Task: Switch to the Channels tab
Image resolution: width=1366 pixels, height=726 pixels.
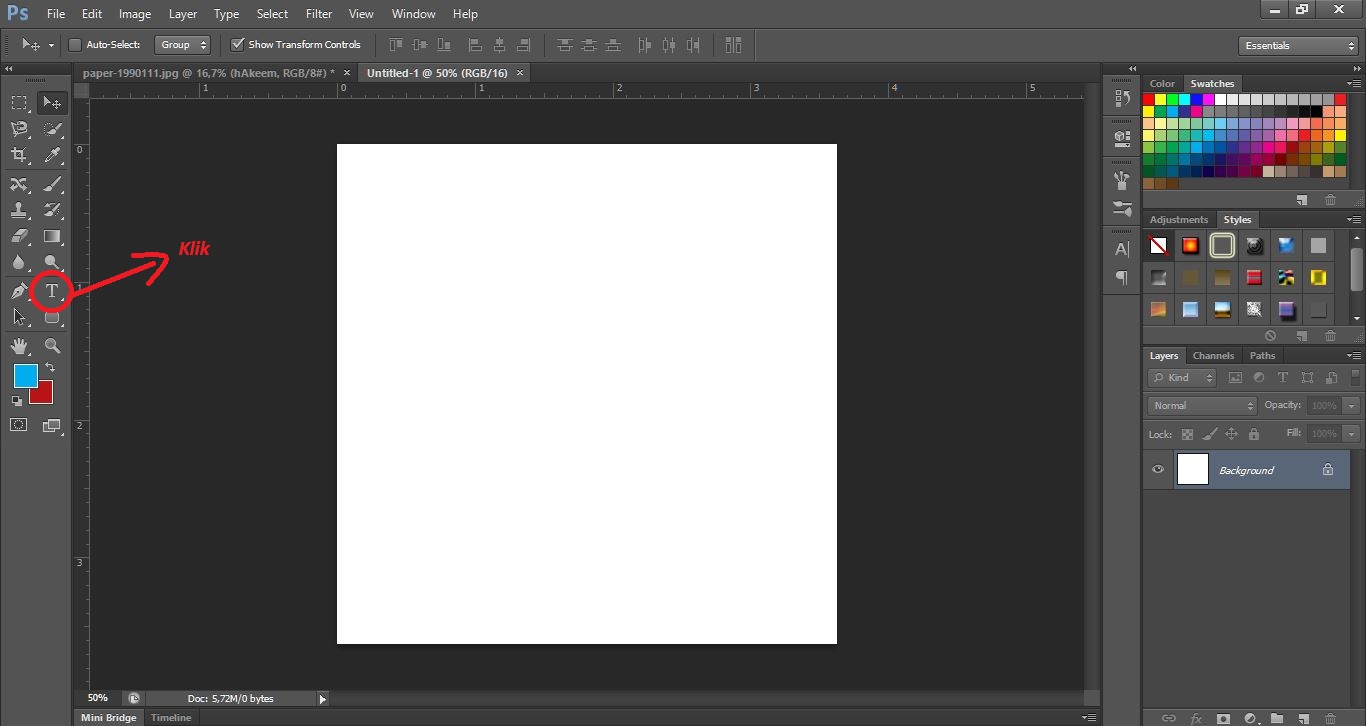Action: 1213,356
